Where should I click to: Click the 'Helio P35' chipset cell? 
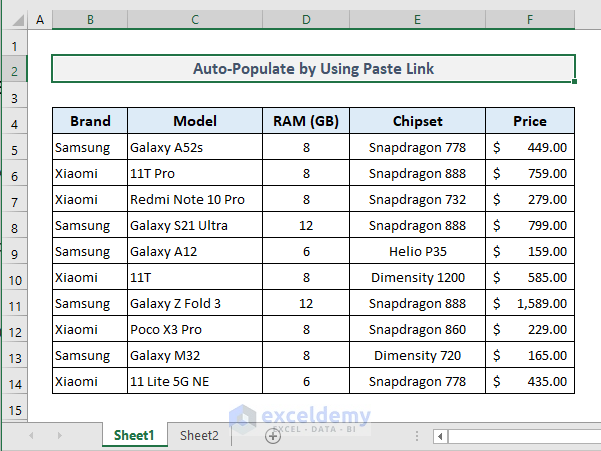tap(417, 251)
